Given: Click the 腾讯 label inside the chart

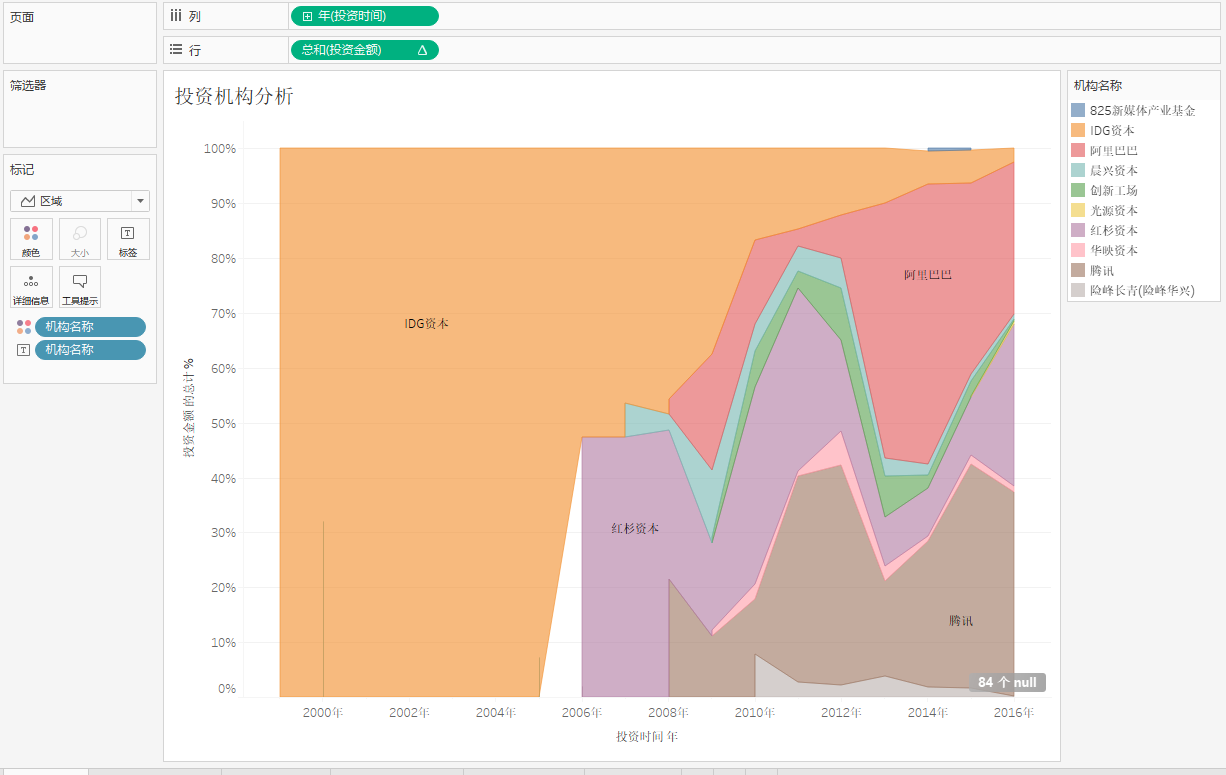Looking at the screenshot, I should click(961, 620).
